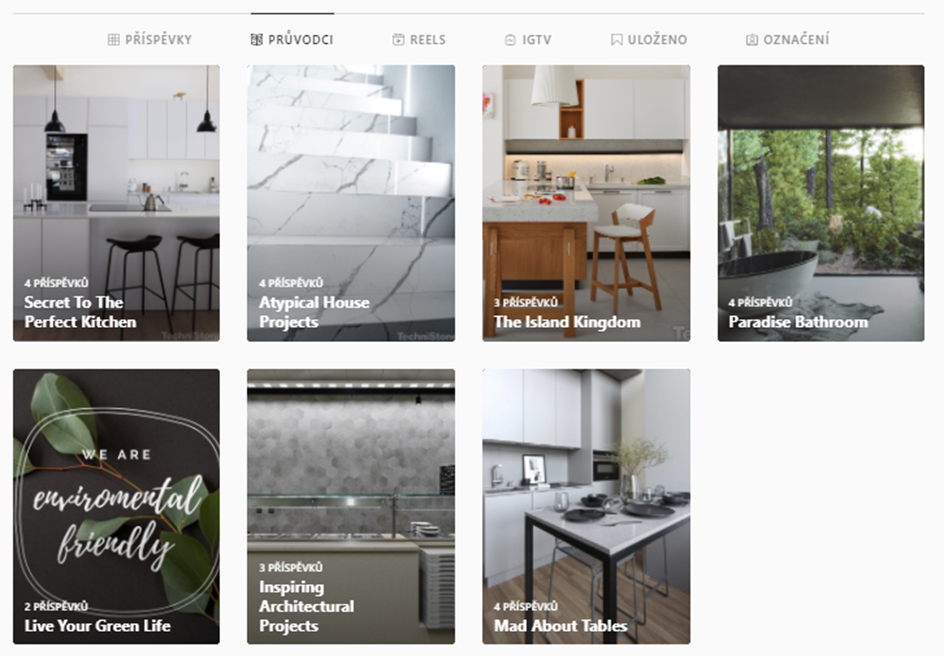Open the Secret To The Perfect Kitchen guide
The image size is (944, 656).
pos(116,203)
